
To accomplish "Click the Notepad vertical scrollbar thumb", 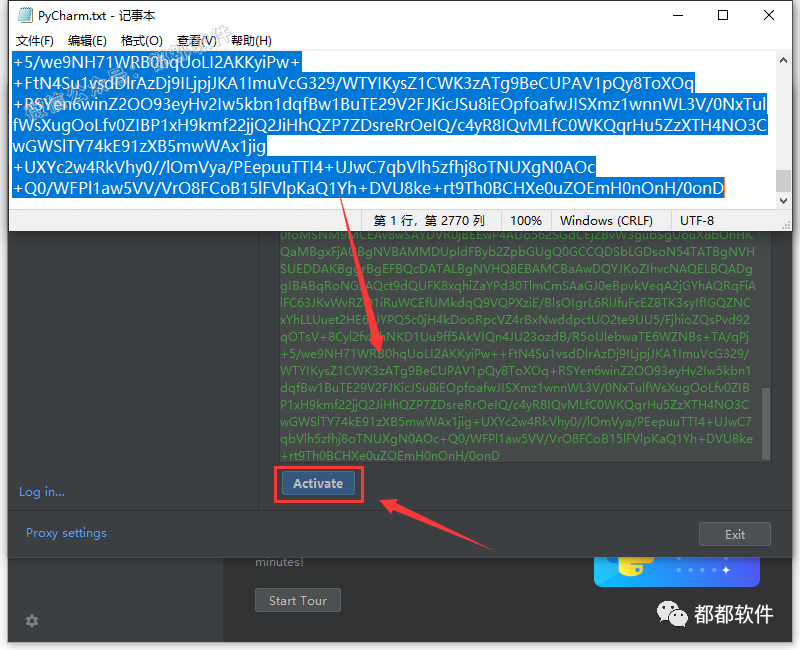I will [784, 180].
